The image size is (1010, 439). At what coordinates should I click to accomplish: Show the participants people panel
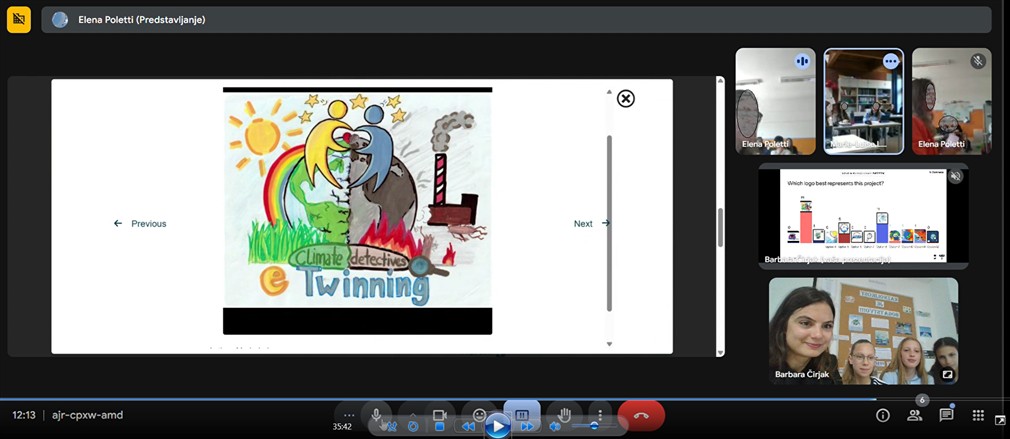pyautogui.click(x=915, y=415)
